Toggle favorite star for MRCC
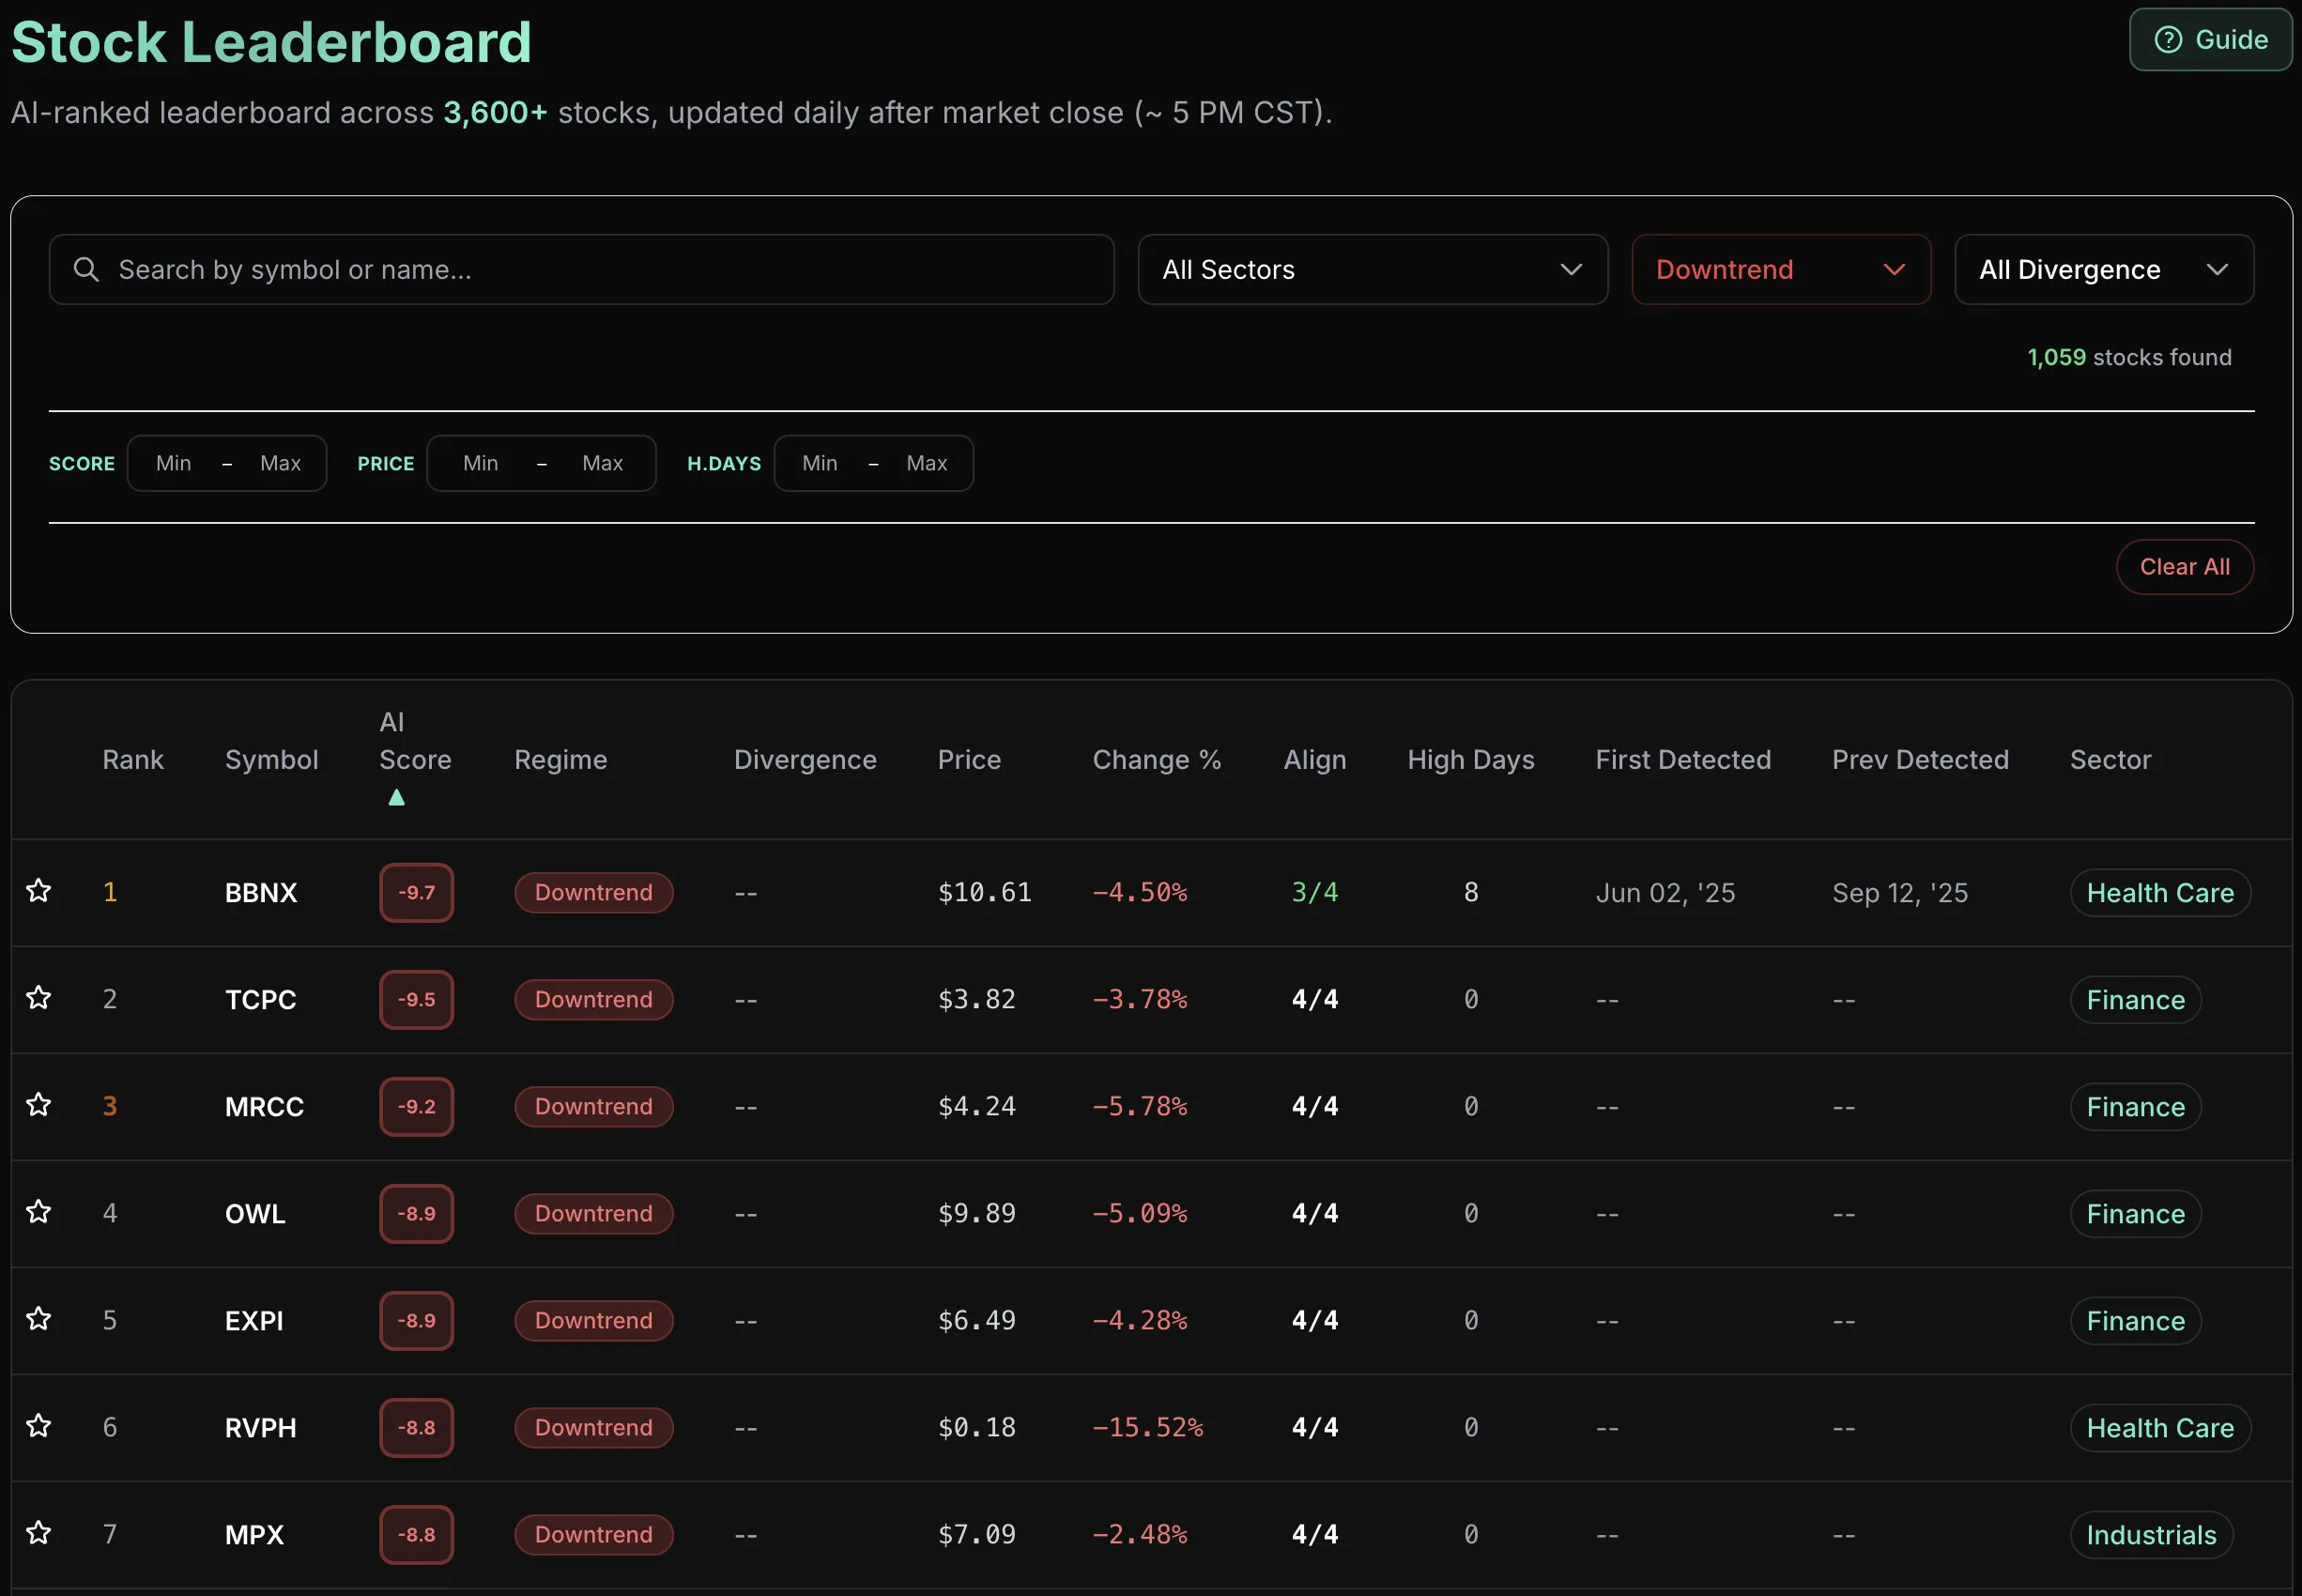 (38, 1105)
